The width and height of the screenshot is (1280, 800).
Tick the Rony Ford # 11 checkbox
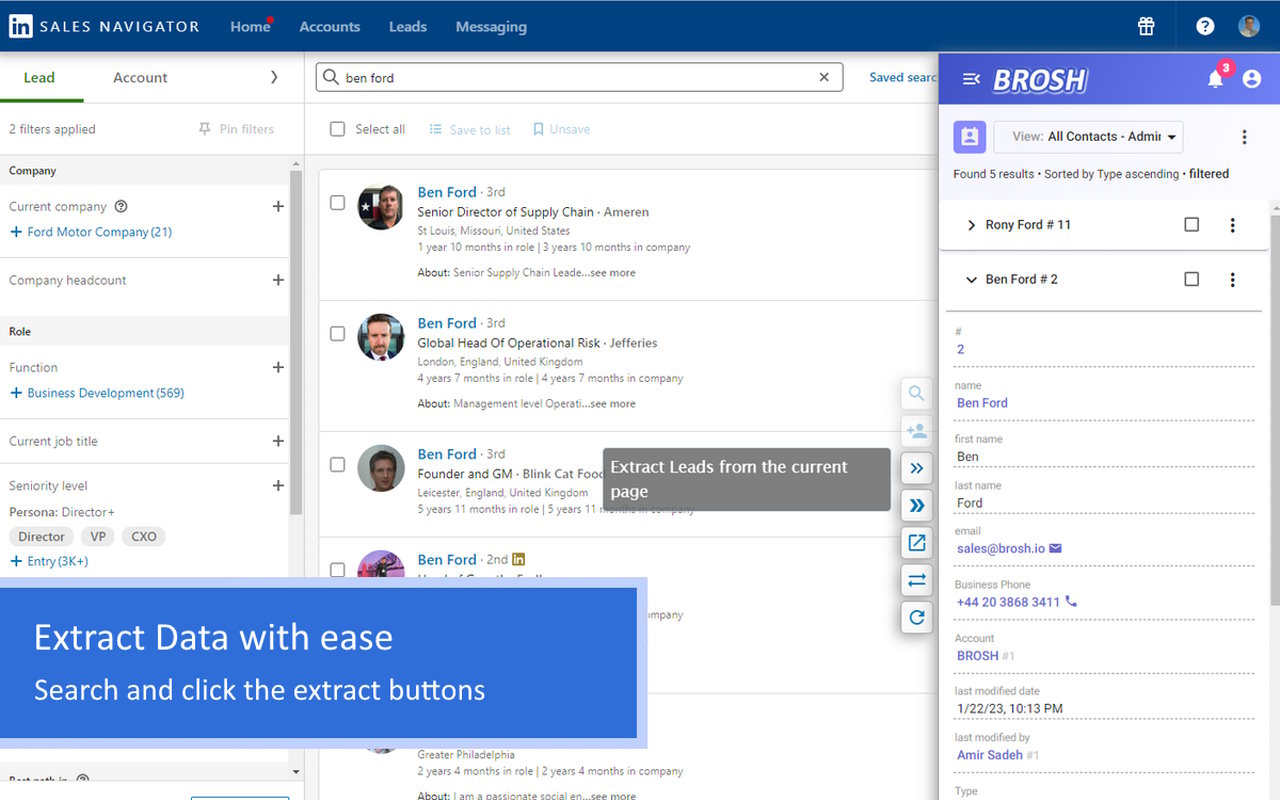(1191, 225)
